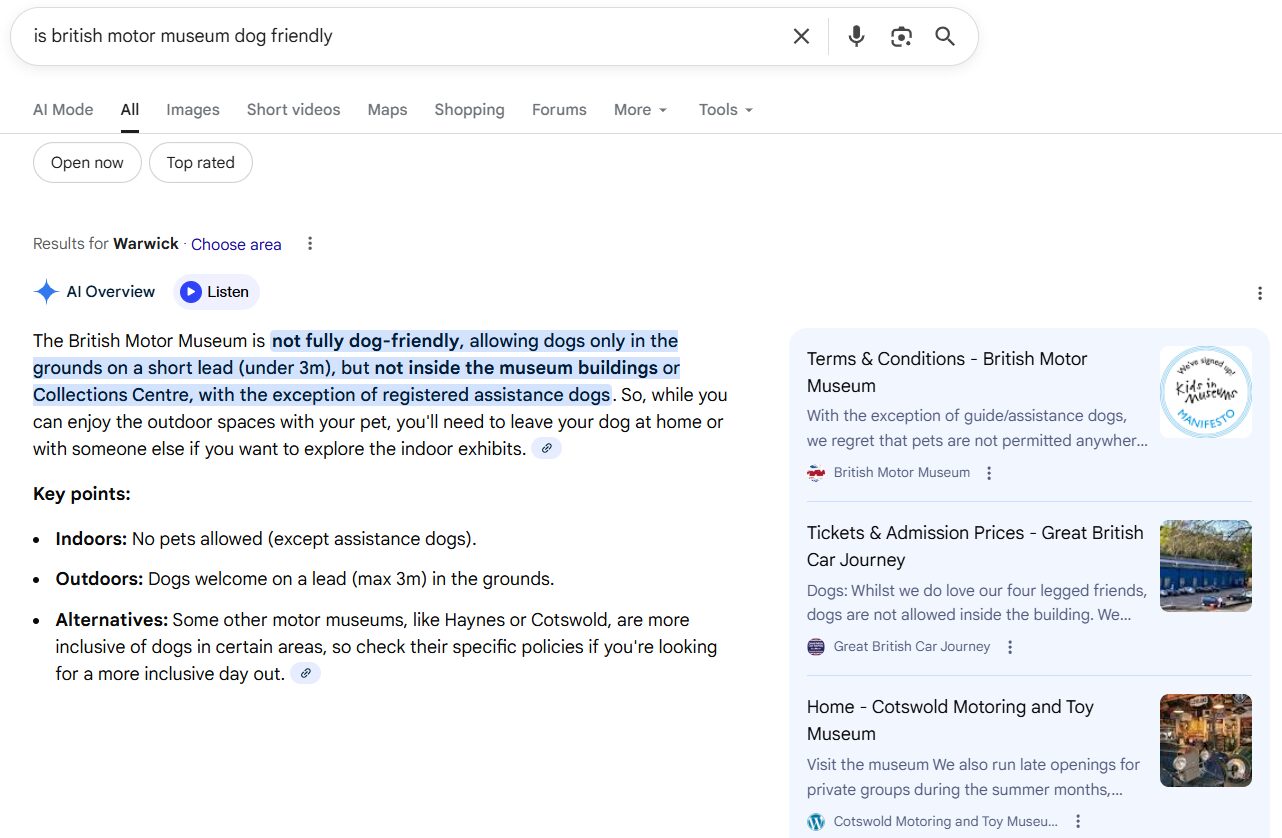Click the British Motor Museum favicon
Viewport: 1282px width, 838px height.
click(816, 473)
